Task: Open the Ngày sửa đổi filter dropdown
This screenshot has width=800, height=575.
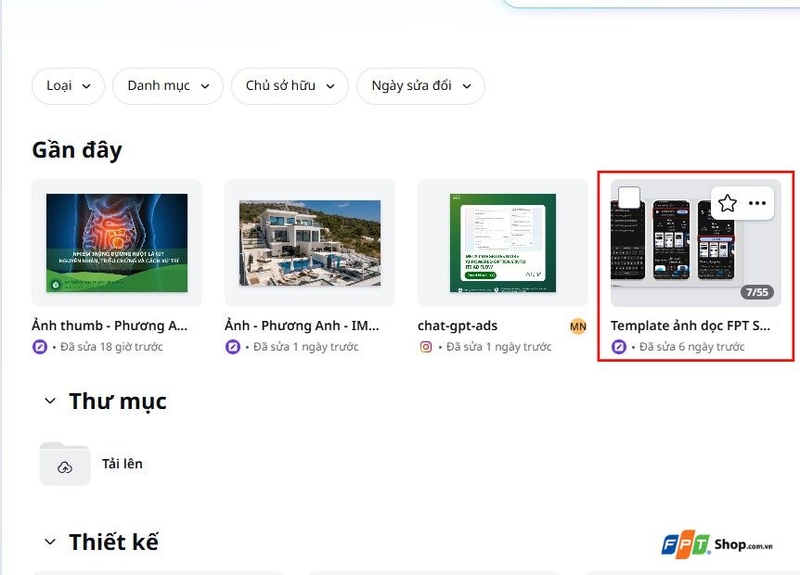Action: (x=420, y=86)
